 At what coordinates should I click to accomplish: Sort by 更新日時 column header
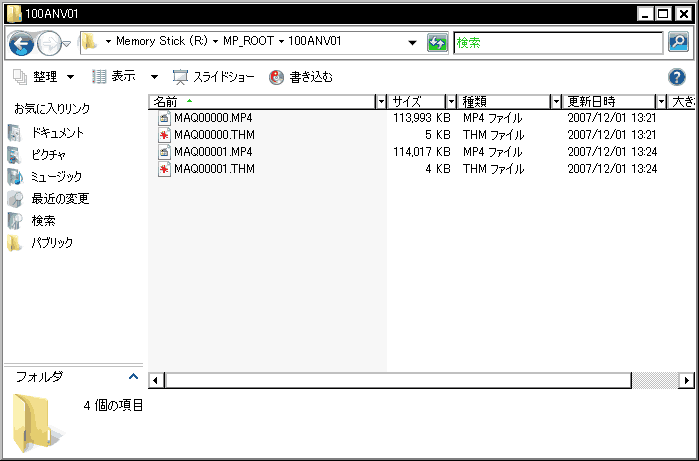pyautogui.click(x=609, y=102)
